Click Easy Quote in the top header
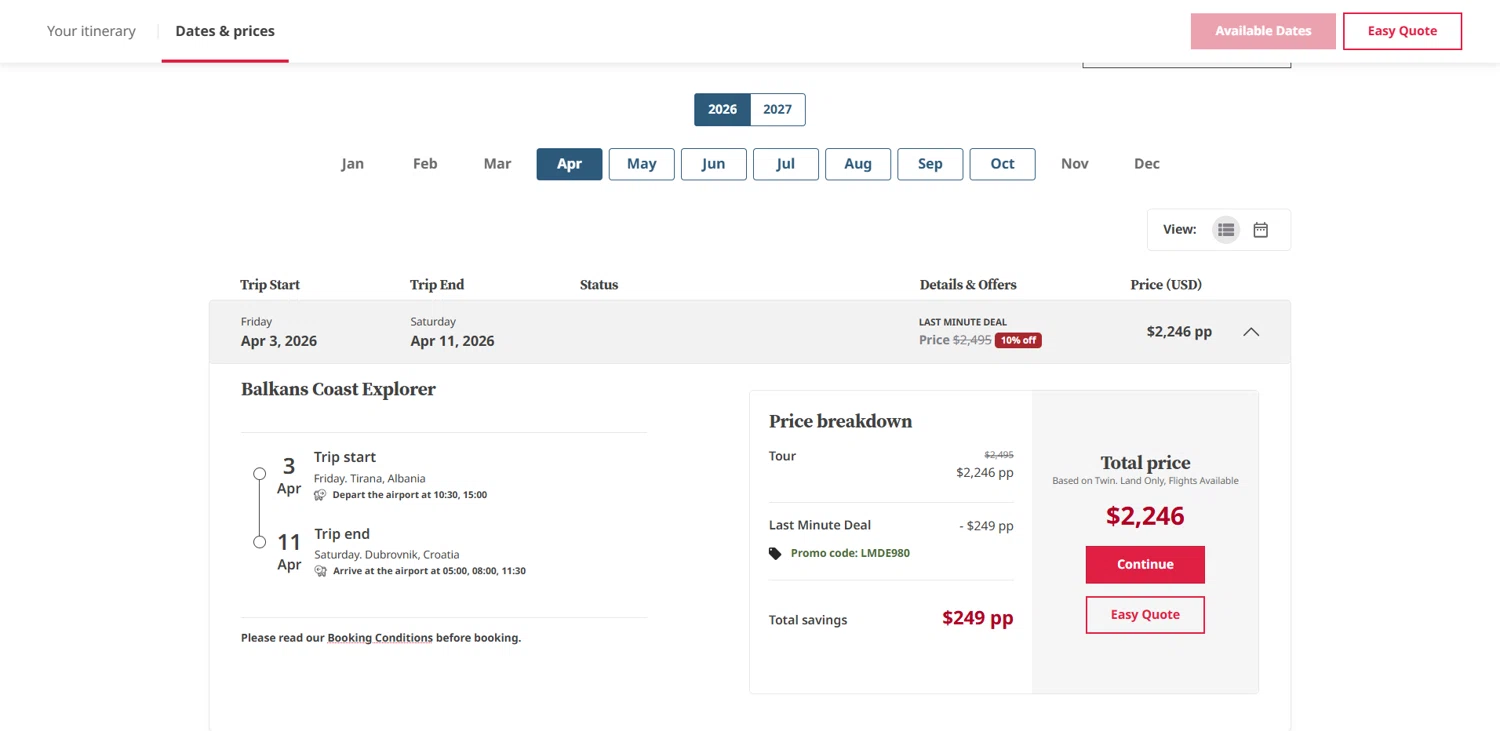 point(1402,31)
